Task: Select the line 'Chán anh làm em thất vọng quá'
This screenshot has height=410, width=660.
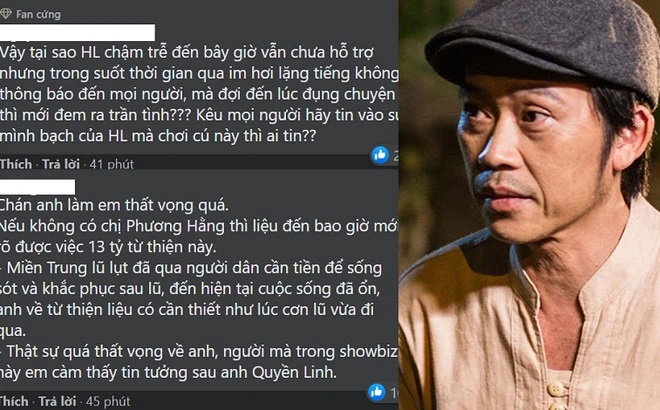Action: pos(114,205)
